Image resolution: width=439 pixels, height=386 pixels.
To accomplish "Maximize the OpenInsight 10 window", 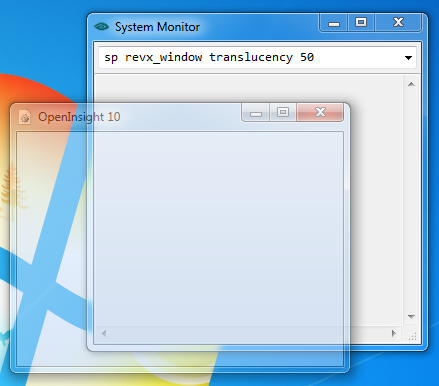I will click(x=283, y=113).
